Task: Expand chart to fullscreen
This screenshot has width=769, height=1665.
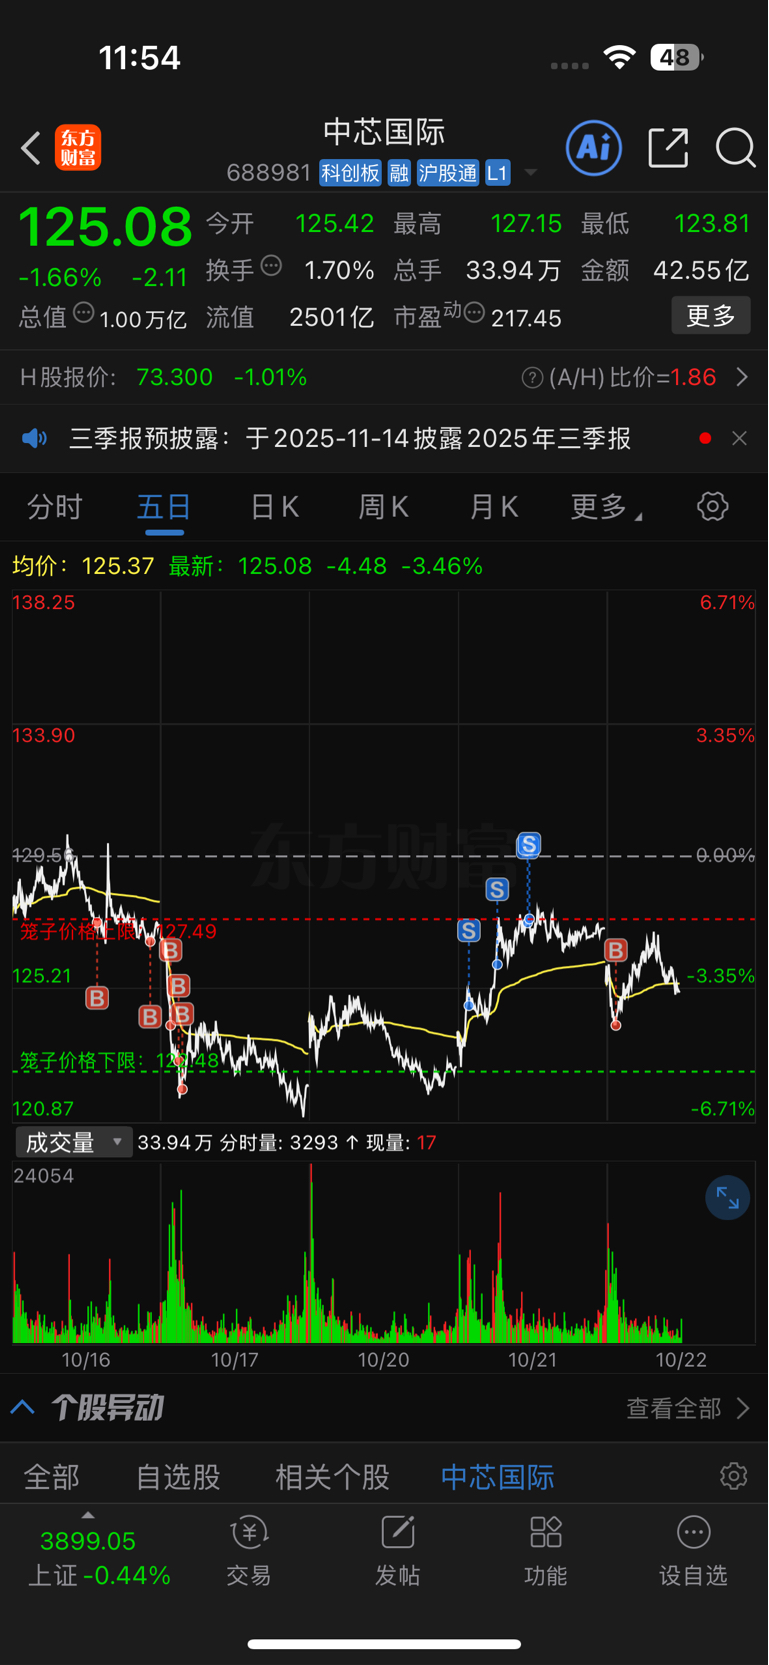Action: [x=727, y=1197]
